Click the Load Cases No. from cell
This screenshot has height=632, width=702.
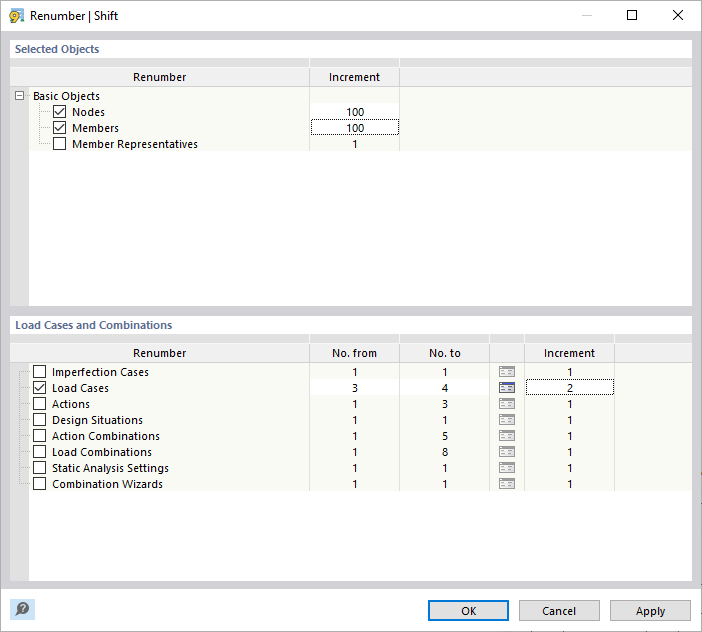click(x=354, y=388)
